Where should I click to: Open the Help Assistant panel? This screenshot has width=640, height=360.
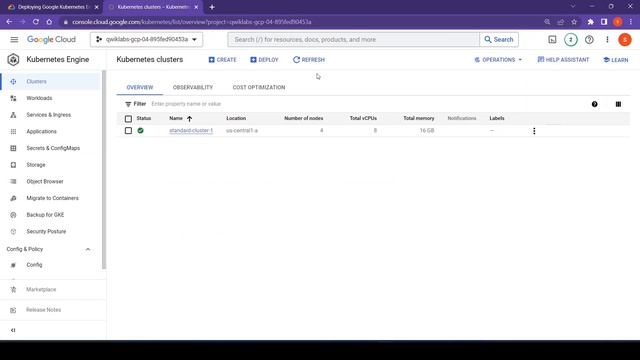[563, 60]
